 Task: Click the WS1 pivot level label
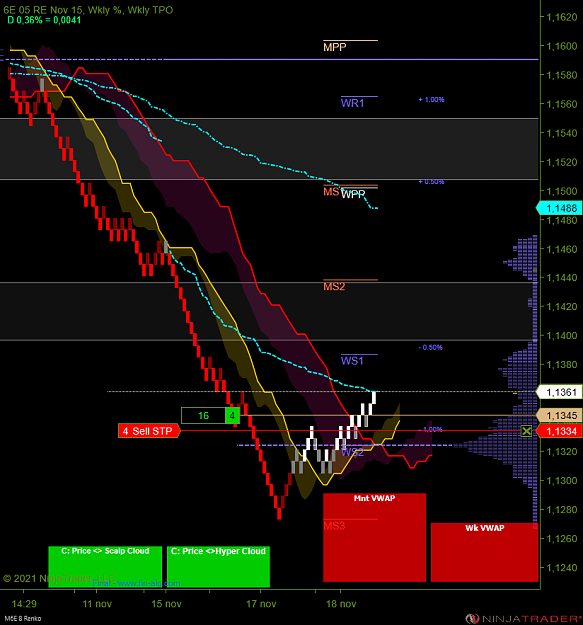(x=352, y=361)
